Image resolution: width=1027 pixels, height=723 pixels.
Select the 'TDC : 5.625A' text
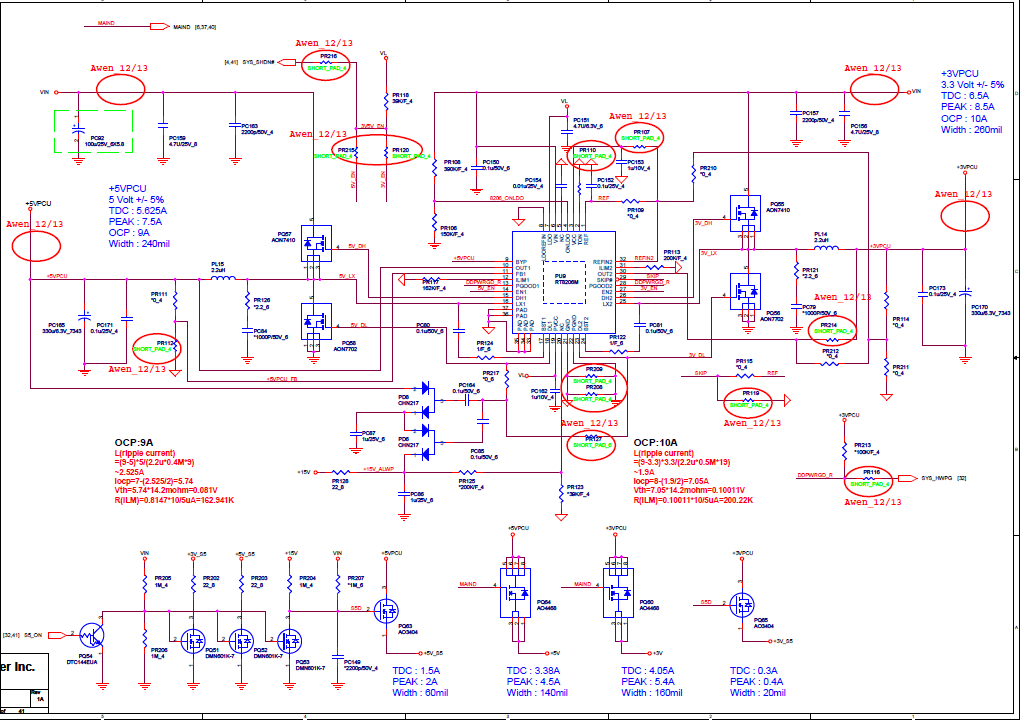(x=138, y=211)
